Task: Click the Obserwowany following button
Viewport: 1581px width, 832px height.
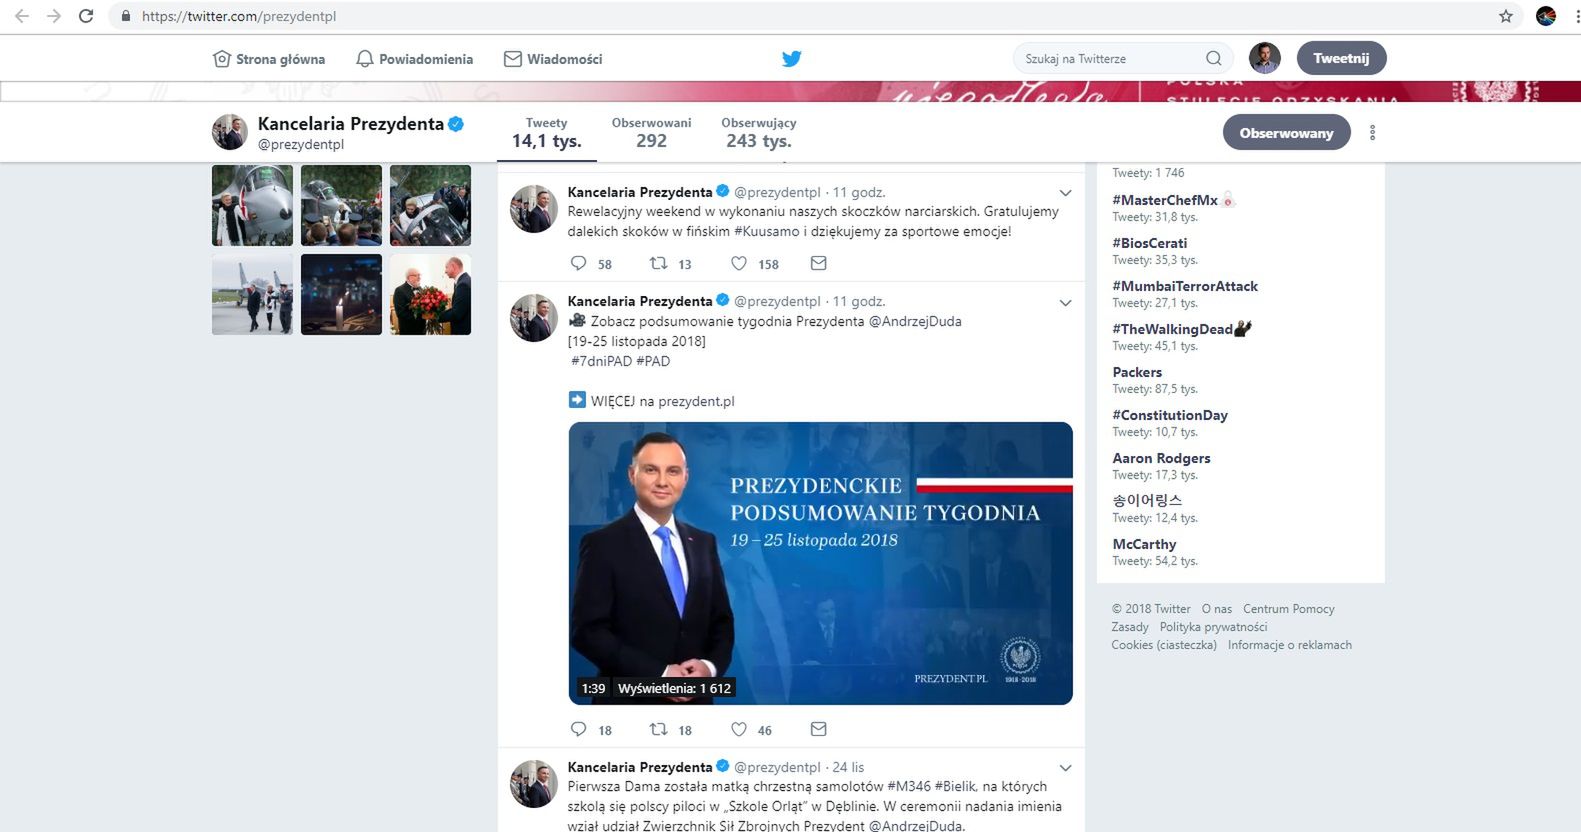Action: click(x=1286, y=133)
